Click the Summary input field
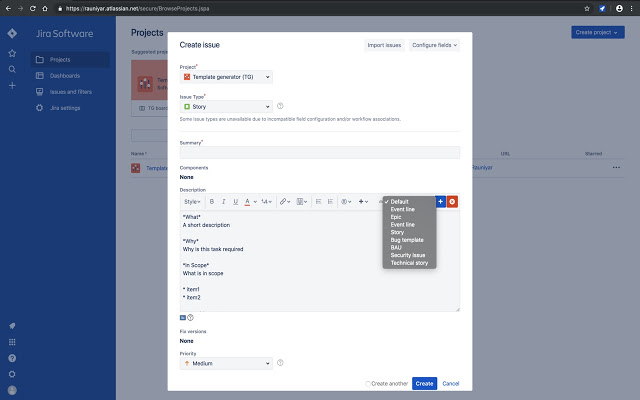This screenshot has width=640, height=400. (x=320, y=153)
